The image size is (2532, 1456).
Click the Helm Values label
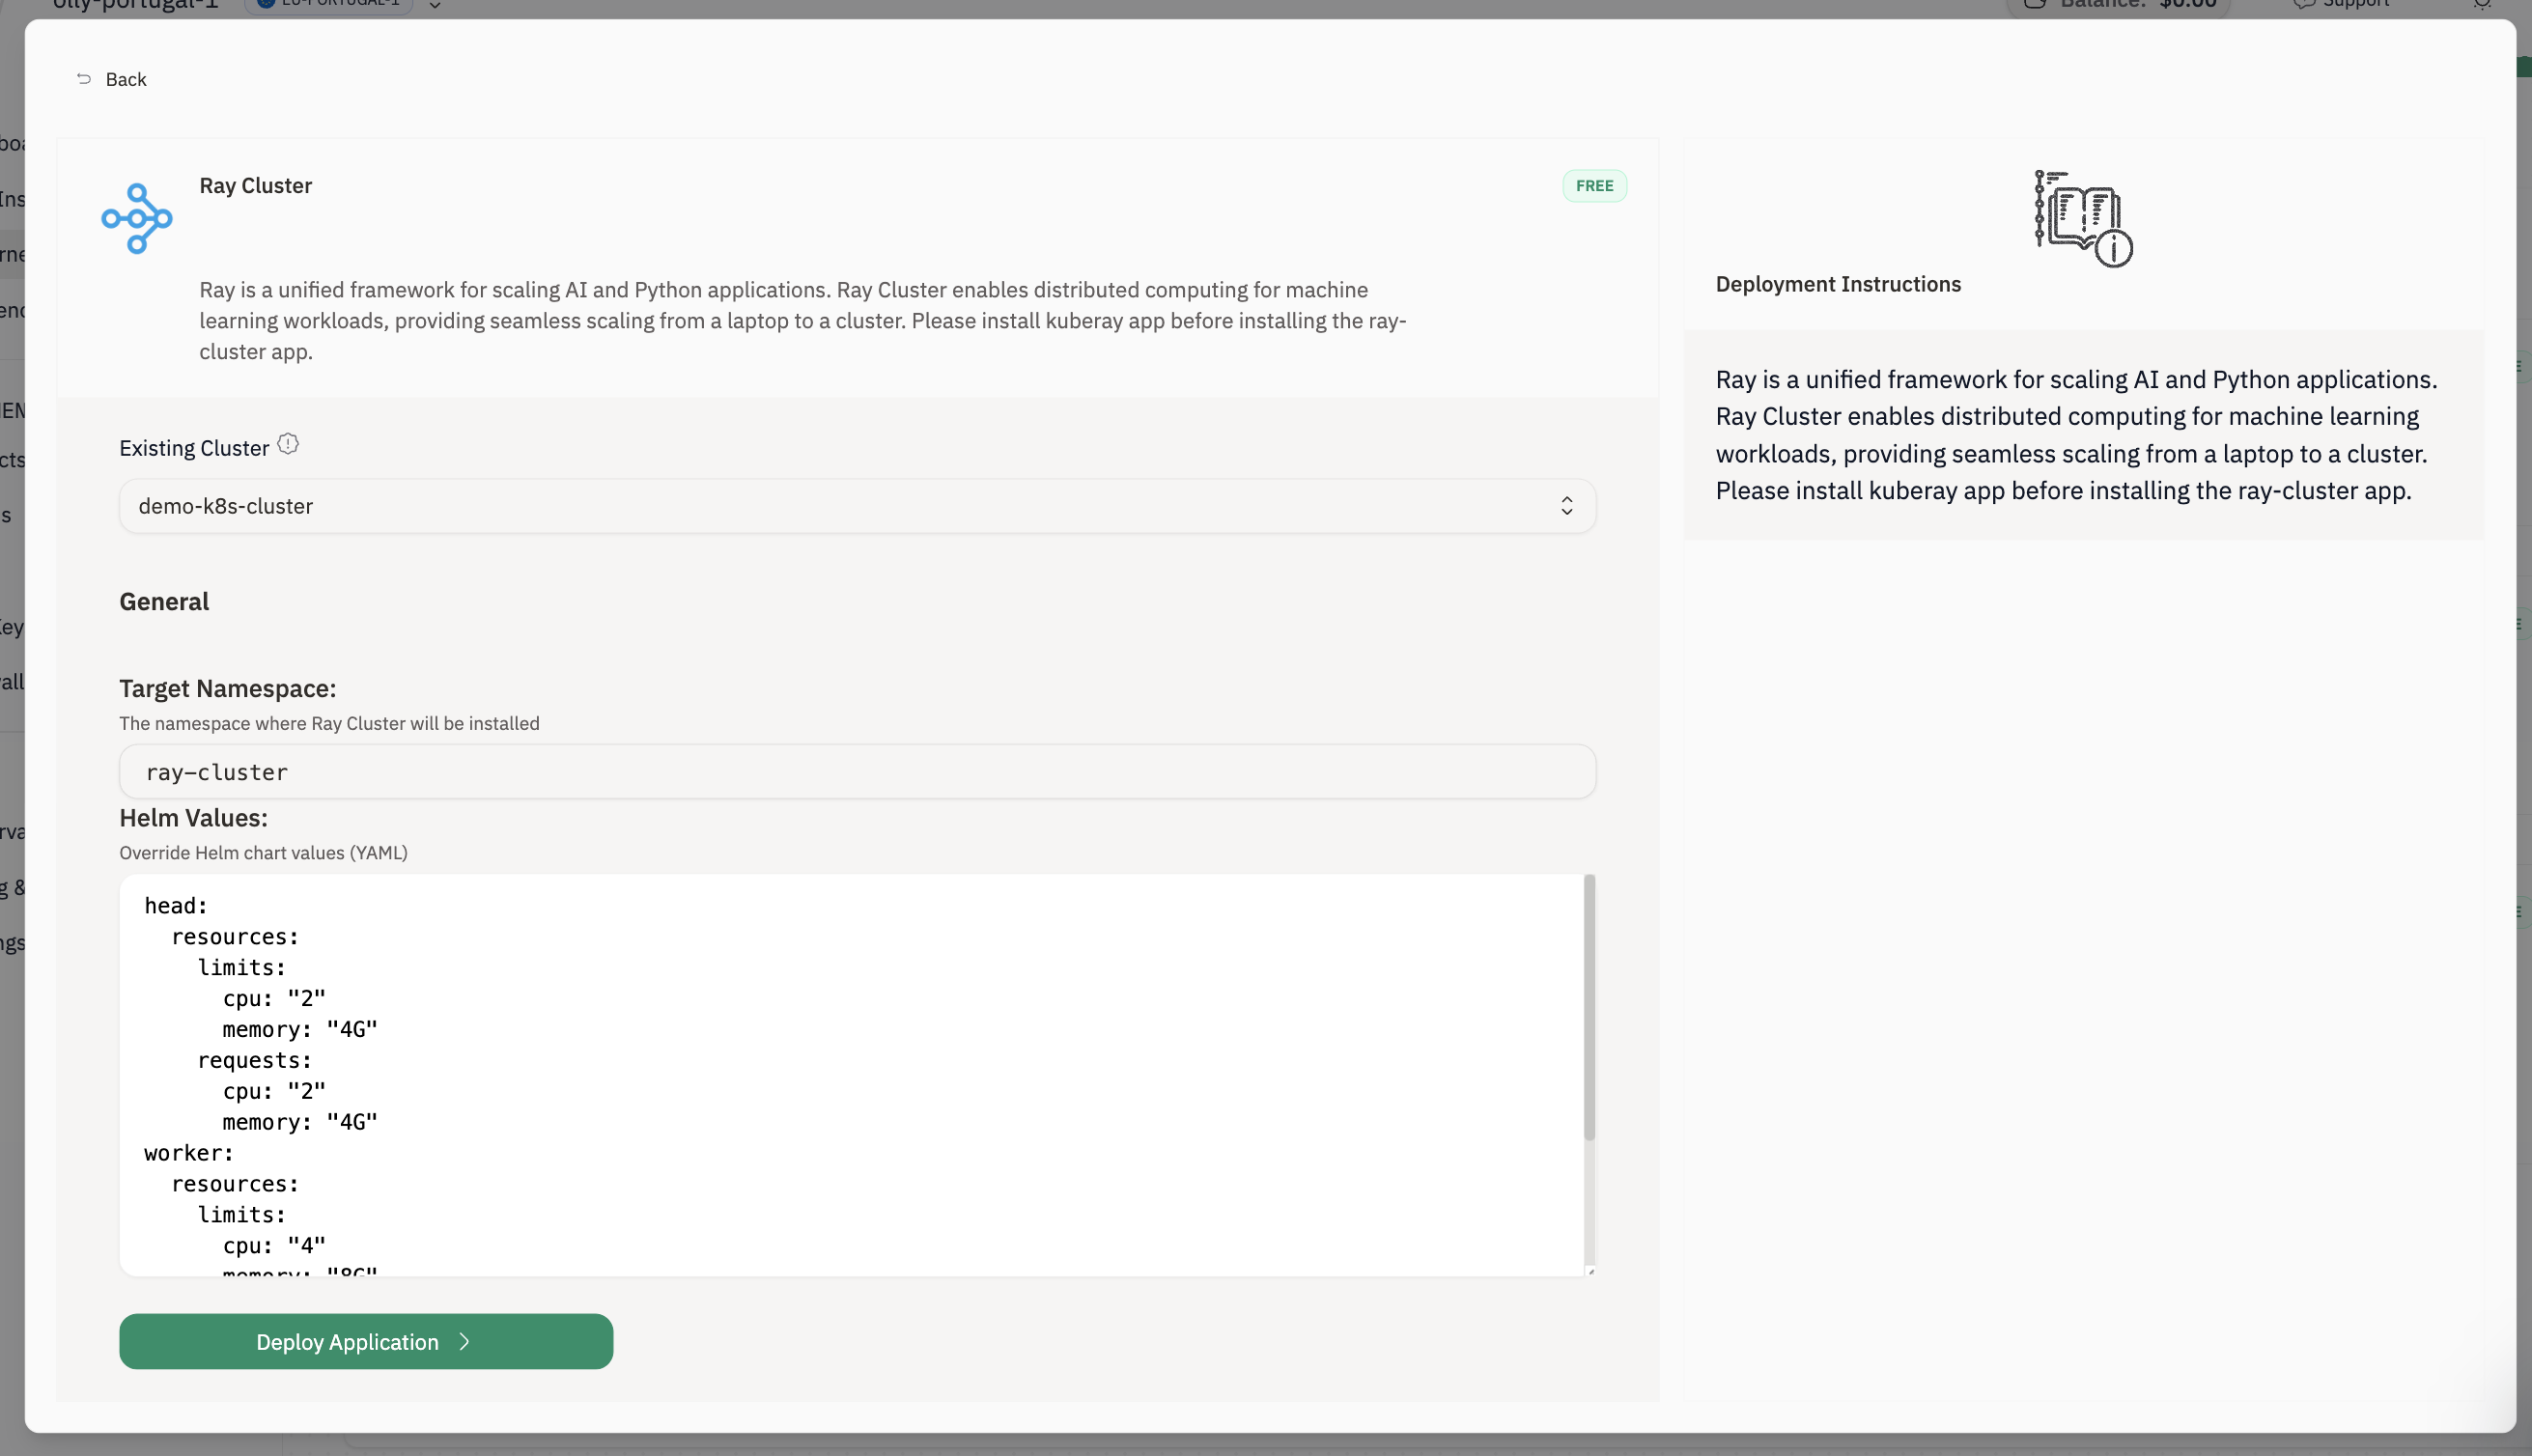pyautogui.click(x=193, y=818)
